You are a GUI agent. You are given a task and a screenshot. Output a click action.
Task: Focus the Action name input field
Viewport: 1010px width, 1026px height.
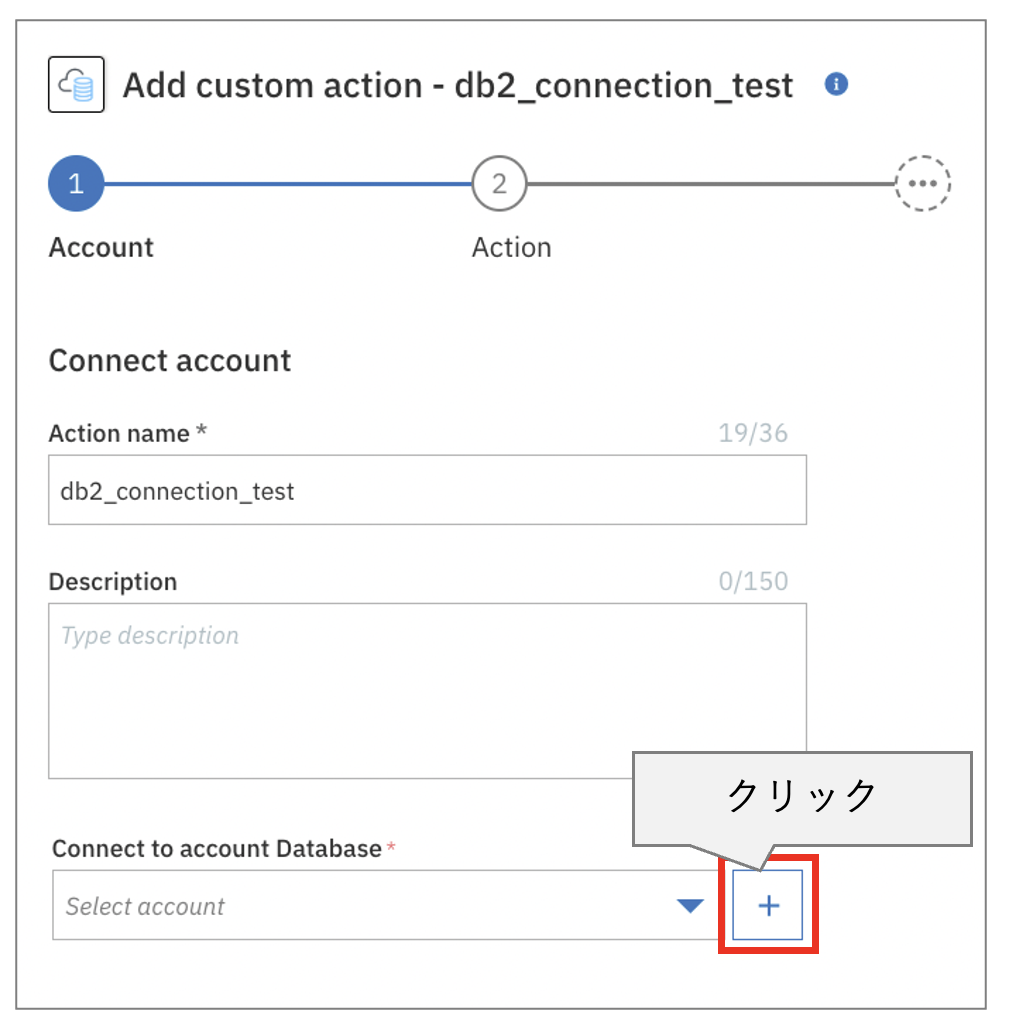pos(427,490)
